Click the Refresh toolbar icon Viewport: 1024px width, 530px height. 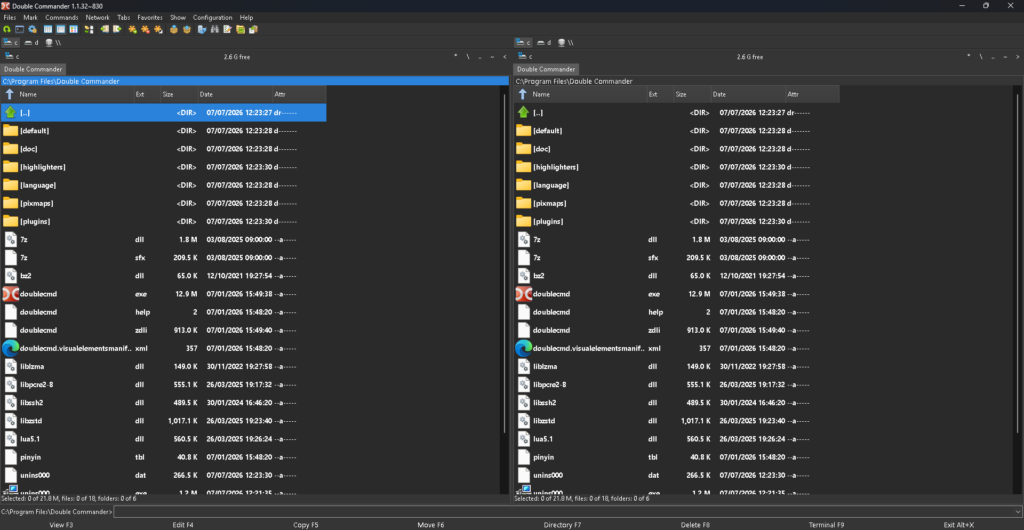click(7, 29)
